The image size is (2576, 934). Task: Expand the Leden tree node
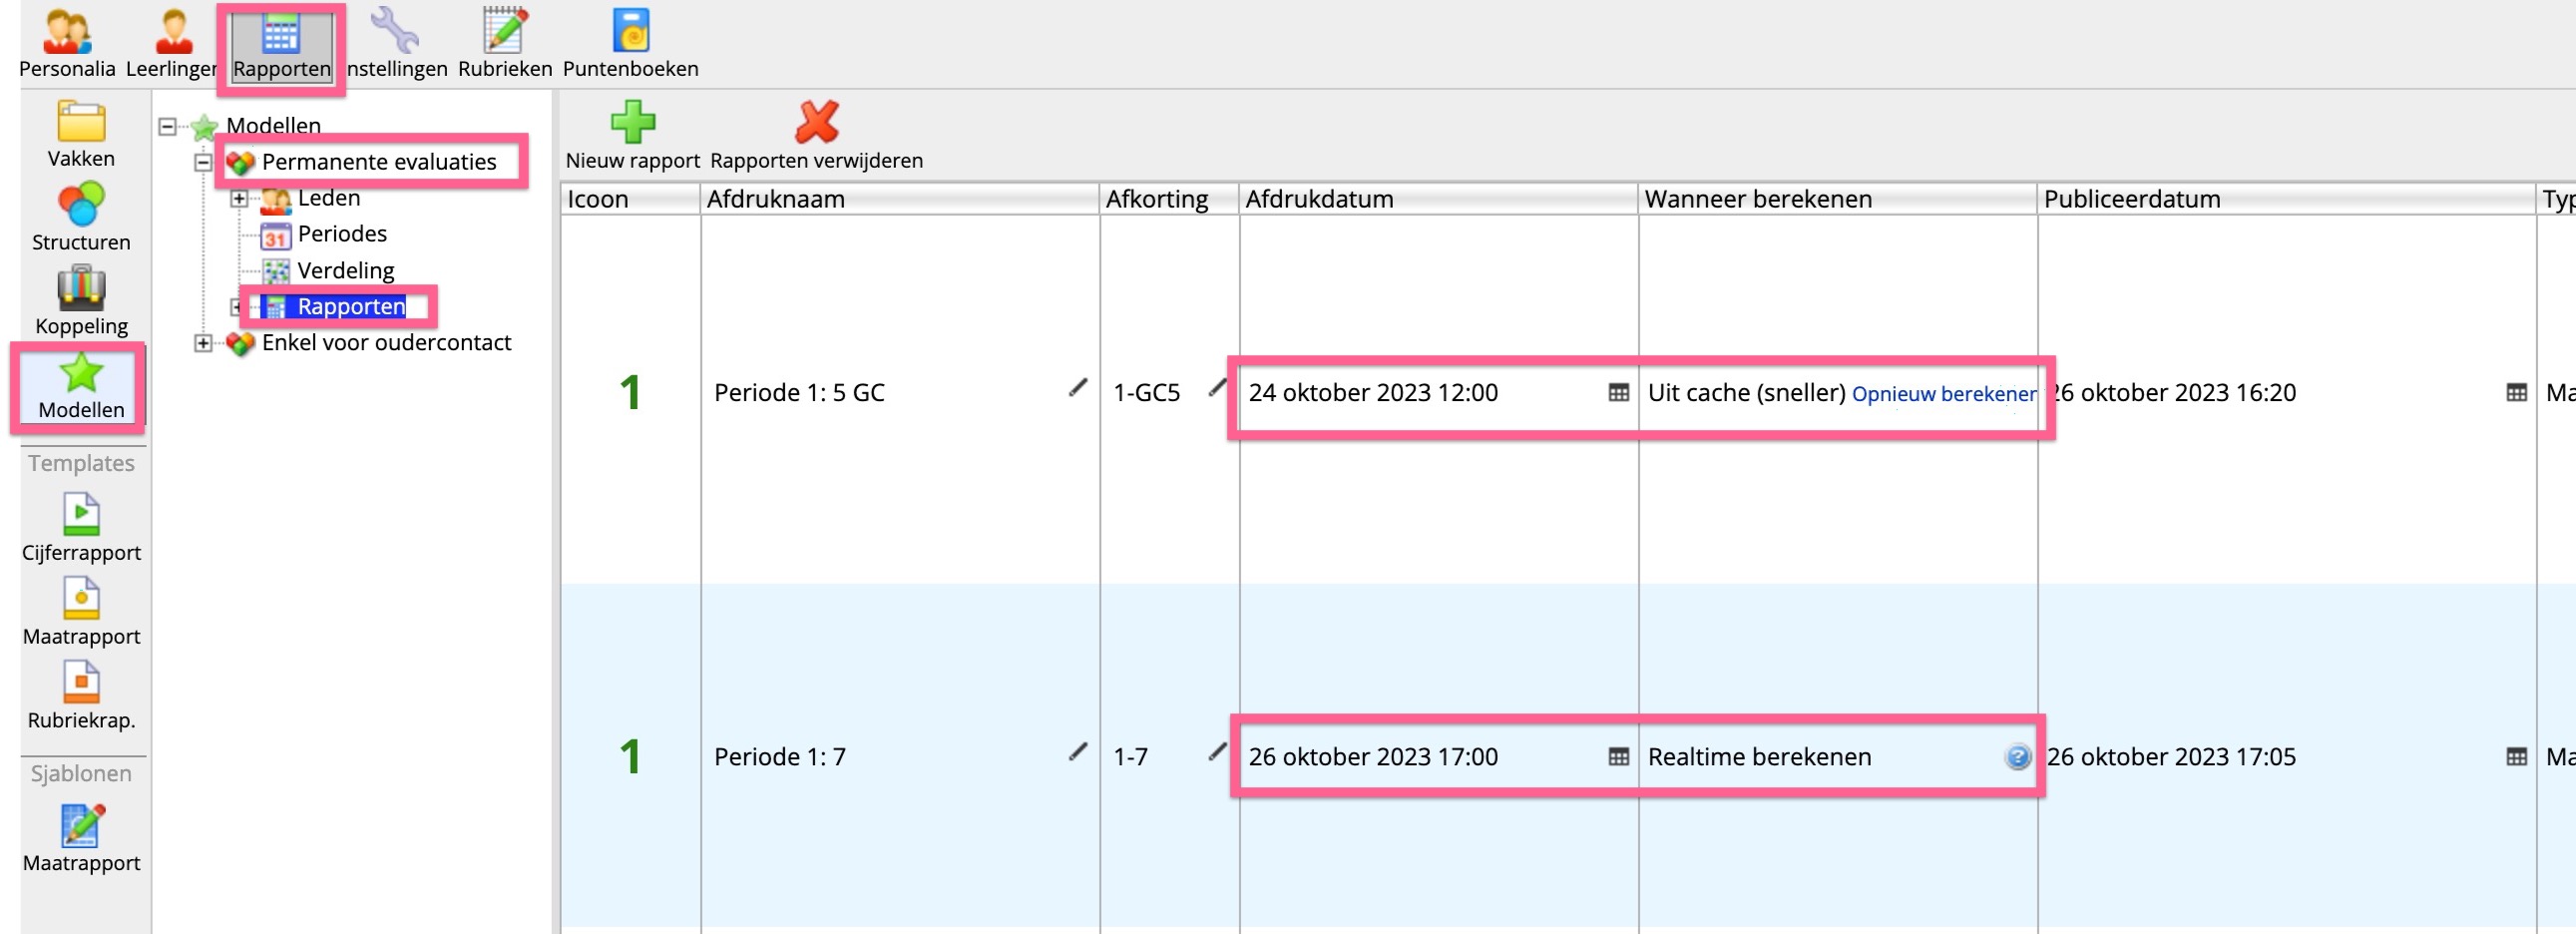click(239, 199)
